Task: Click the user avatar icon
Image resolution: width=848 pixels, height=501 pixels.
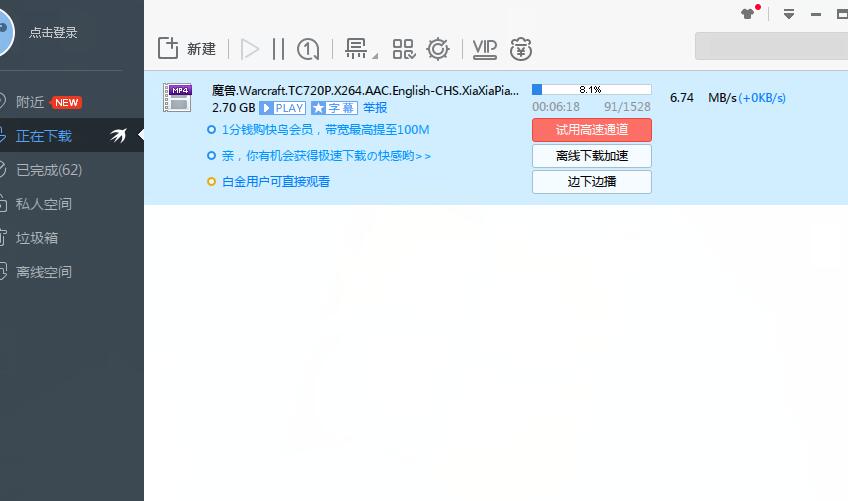Action: pos(5,32)
